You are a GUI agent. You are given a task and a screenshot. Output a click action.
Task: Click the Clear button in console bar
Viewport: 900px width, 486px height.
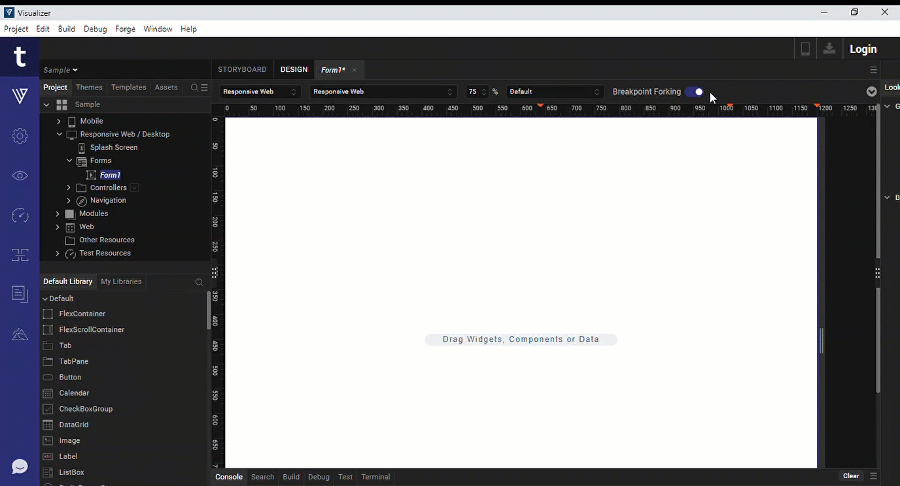point(850,476)
